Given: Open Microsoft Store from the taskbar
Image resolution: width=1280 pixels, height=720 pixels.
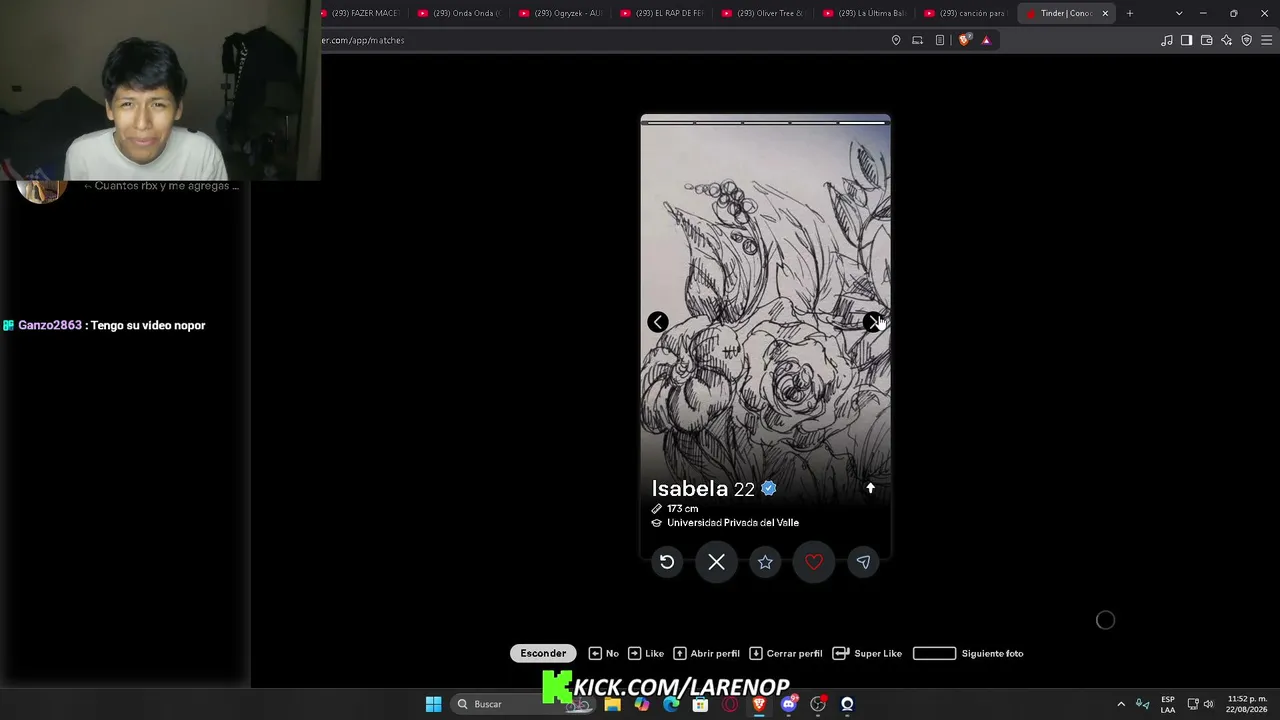Looking at the screenshot, I should point(701,704).
